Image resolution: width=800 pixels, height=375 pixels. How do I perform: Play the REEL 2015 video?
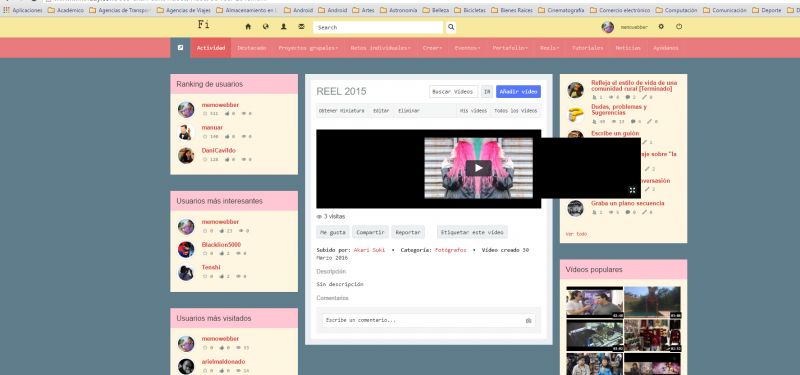pyautogui.click(x=479, y=168)
